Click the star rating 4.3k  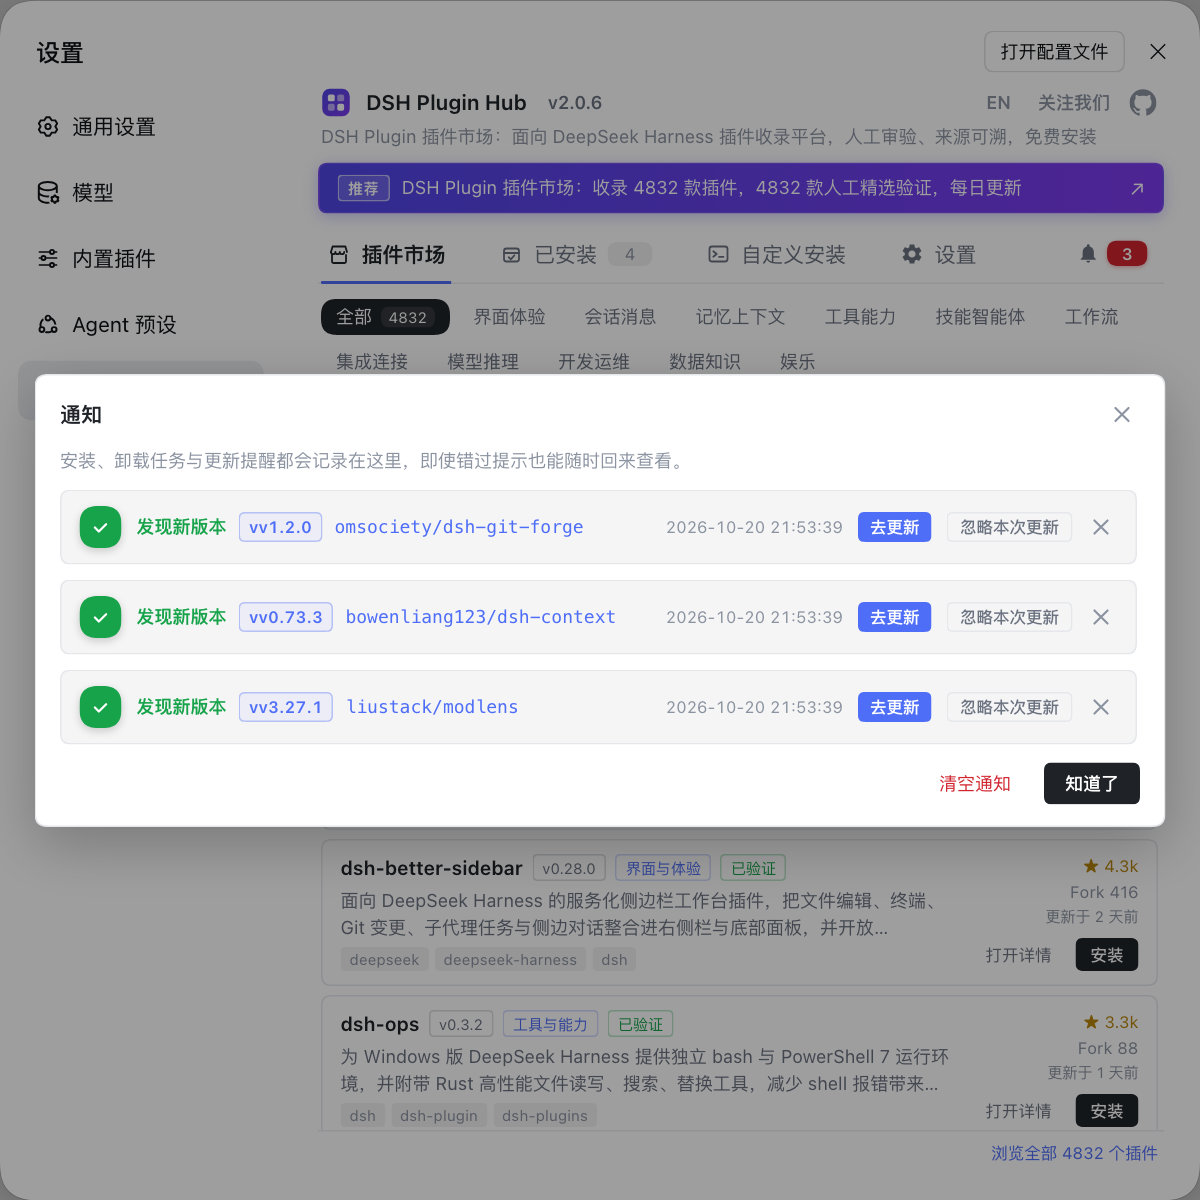[1111, 867]
